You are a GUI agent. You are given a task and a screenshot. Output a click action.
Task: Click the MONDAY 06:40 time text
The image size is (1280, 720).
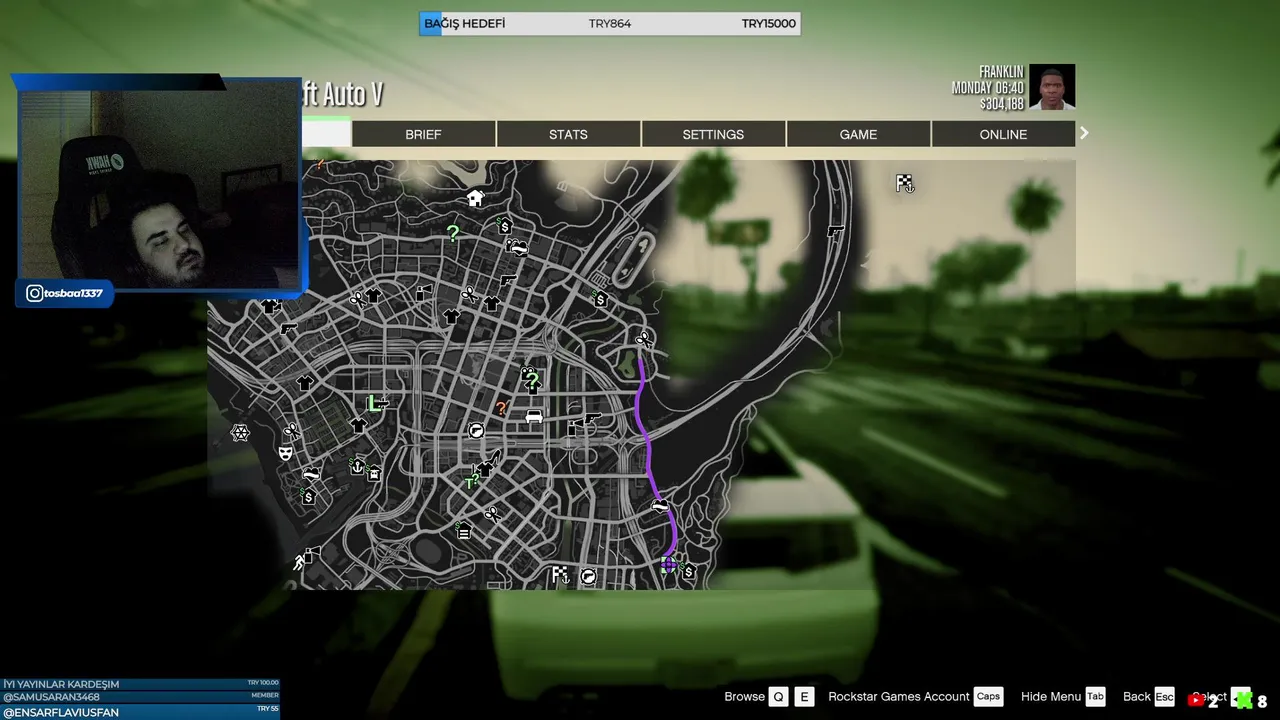point(988,88)
